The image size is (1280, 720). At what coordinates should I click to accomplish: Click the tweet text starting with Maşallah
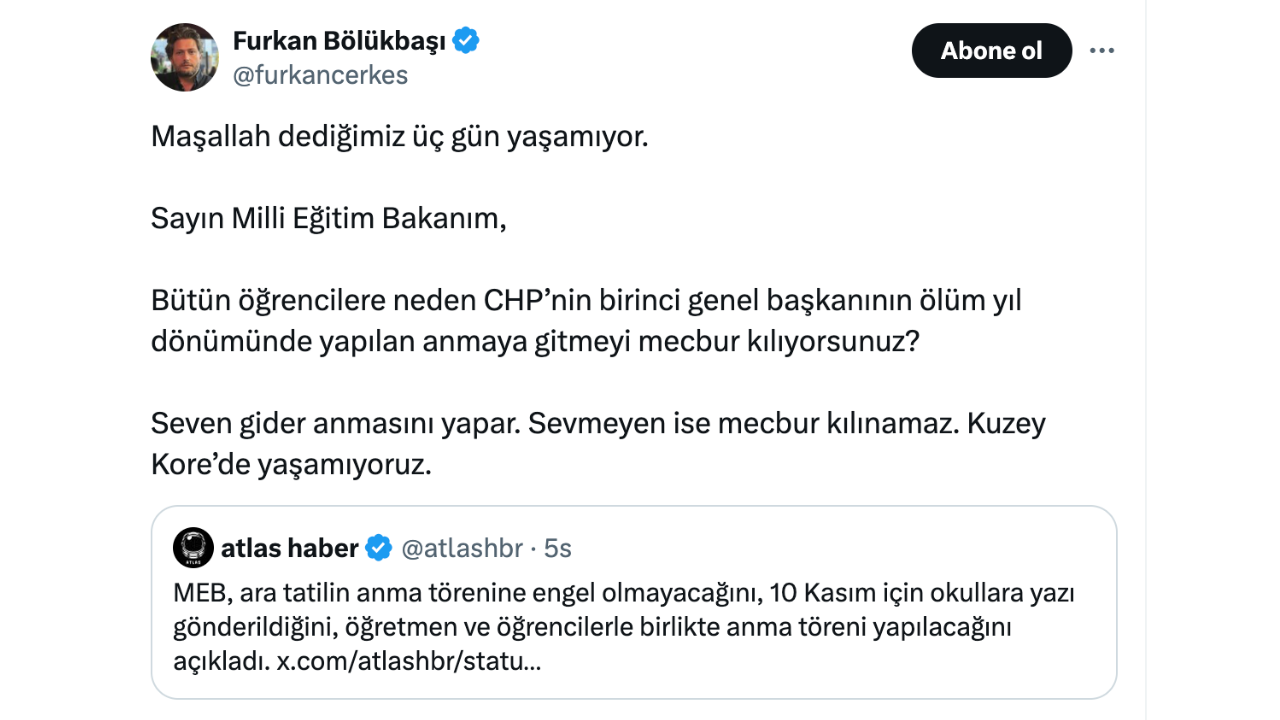tap(399, 136)
